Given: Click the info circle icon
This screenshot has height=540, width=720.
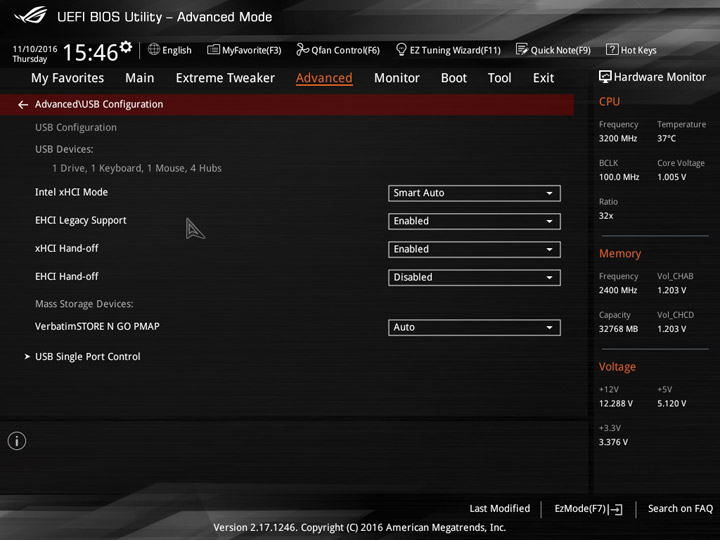Looking at the screenshot, I should (17, 441).
